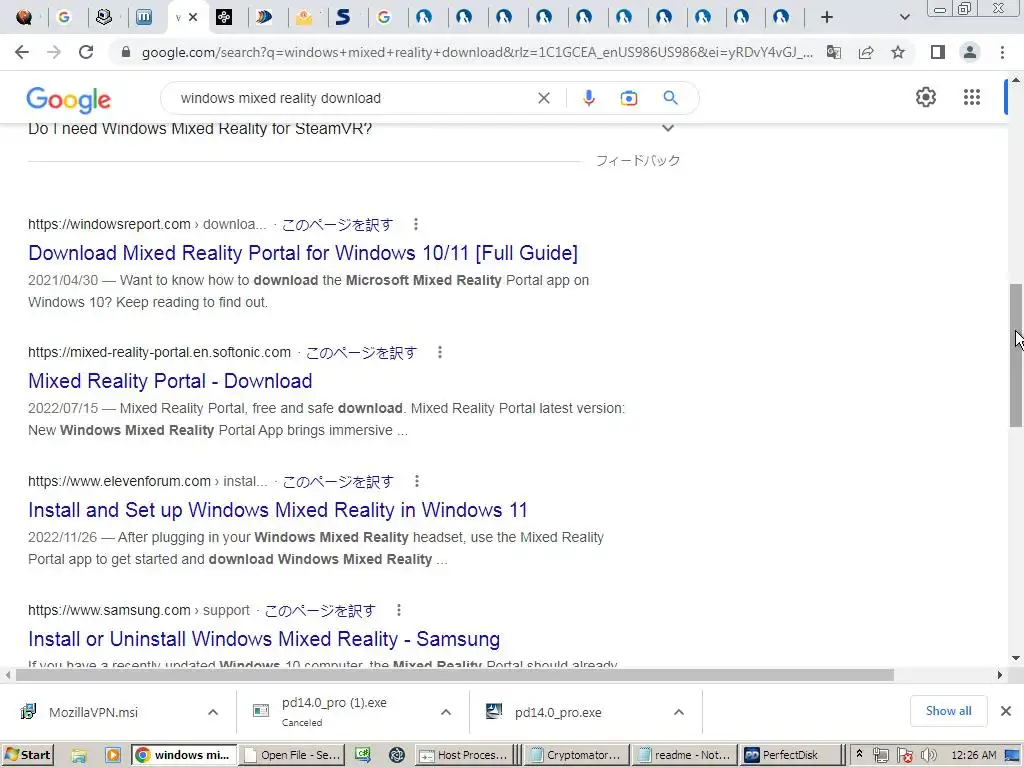Start voice search with microphone icon
The height and width of the screenshot is (768, 1024).
pos(588,98)
